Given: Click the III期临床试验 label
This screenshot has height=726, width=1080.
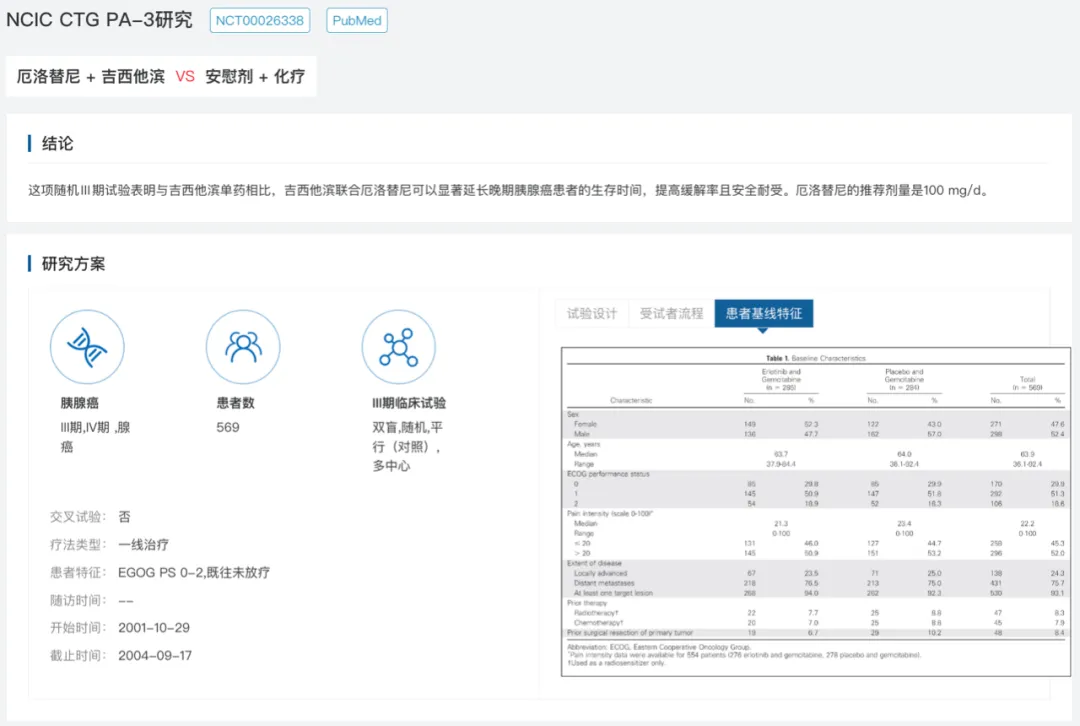Looking at the screenshot, I should (408, 403).
